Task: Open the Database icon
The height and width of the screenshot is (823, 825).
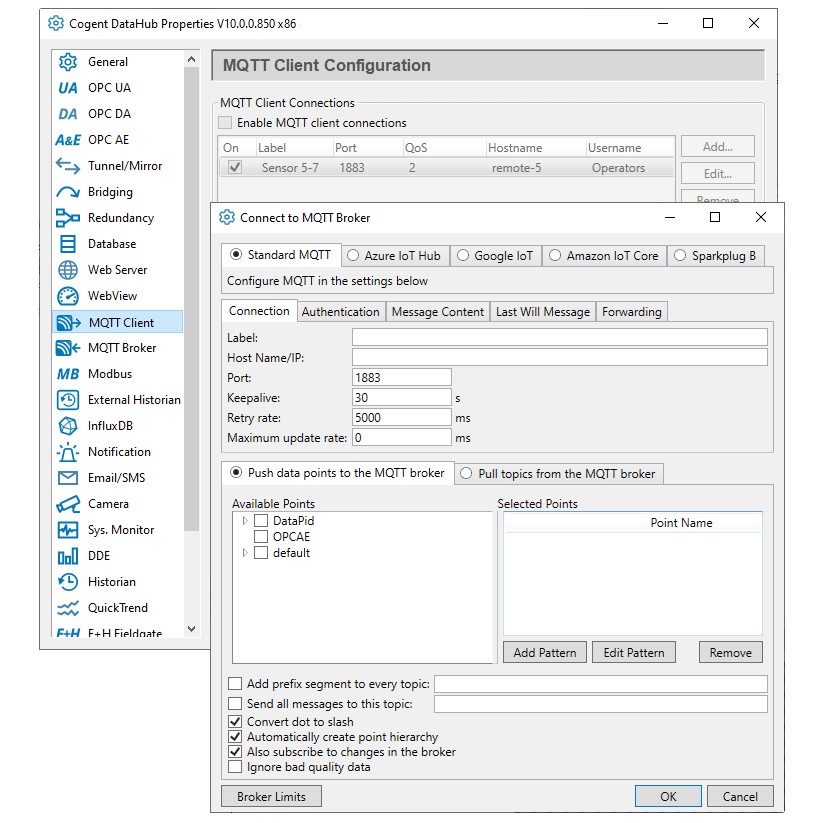Action: pyautogui.click(x=68, y=244)
